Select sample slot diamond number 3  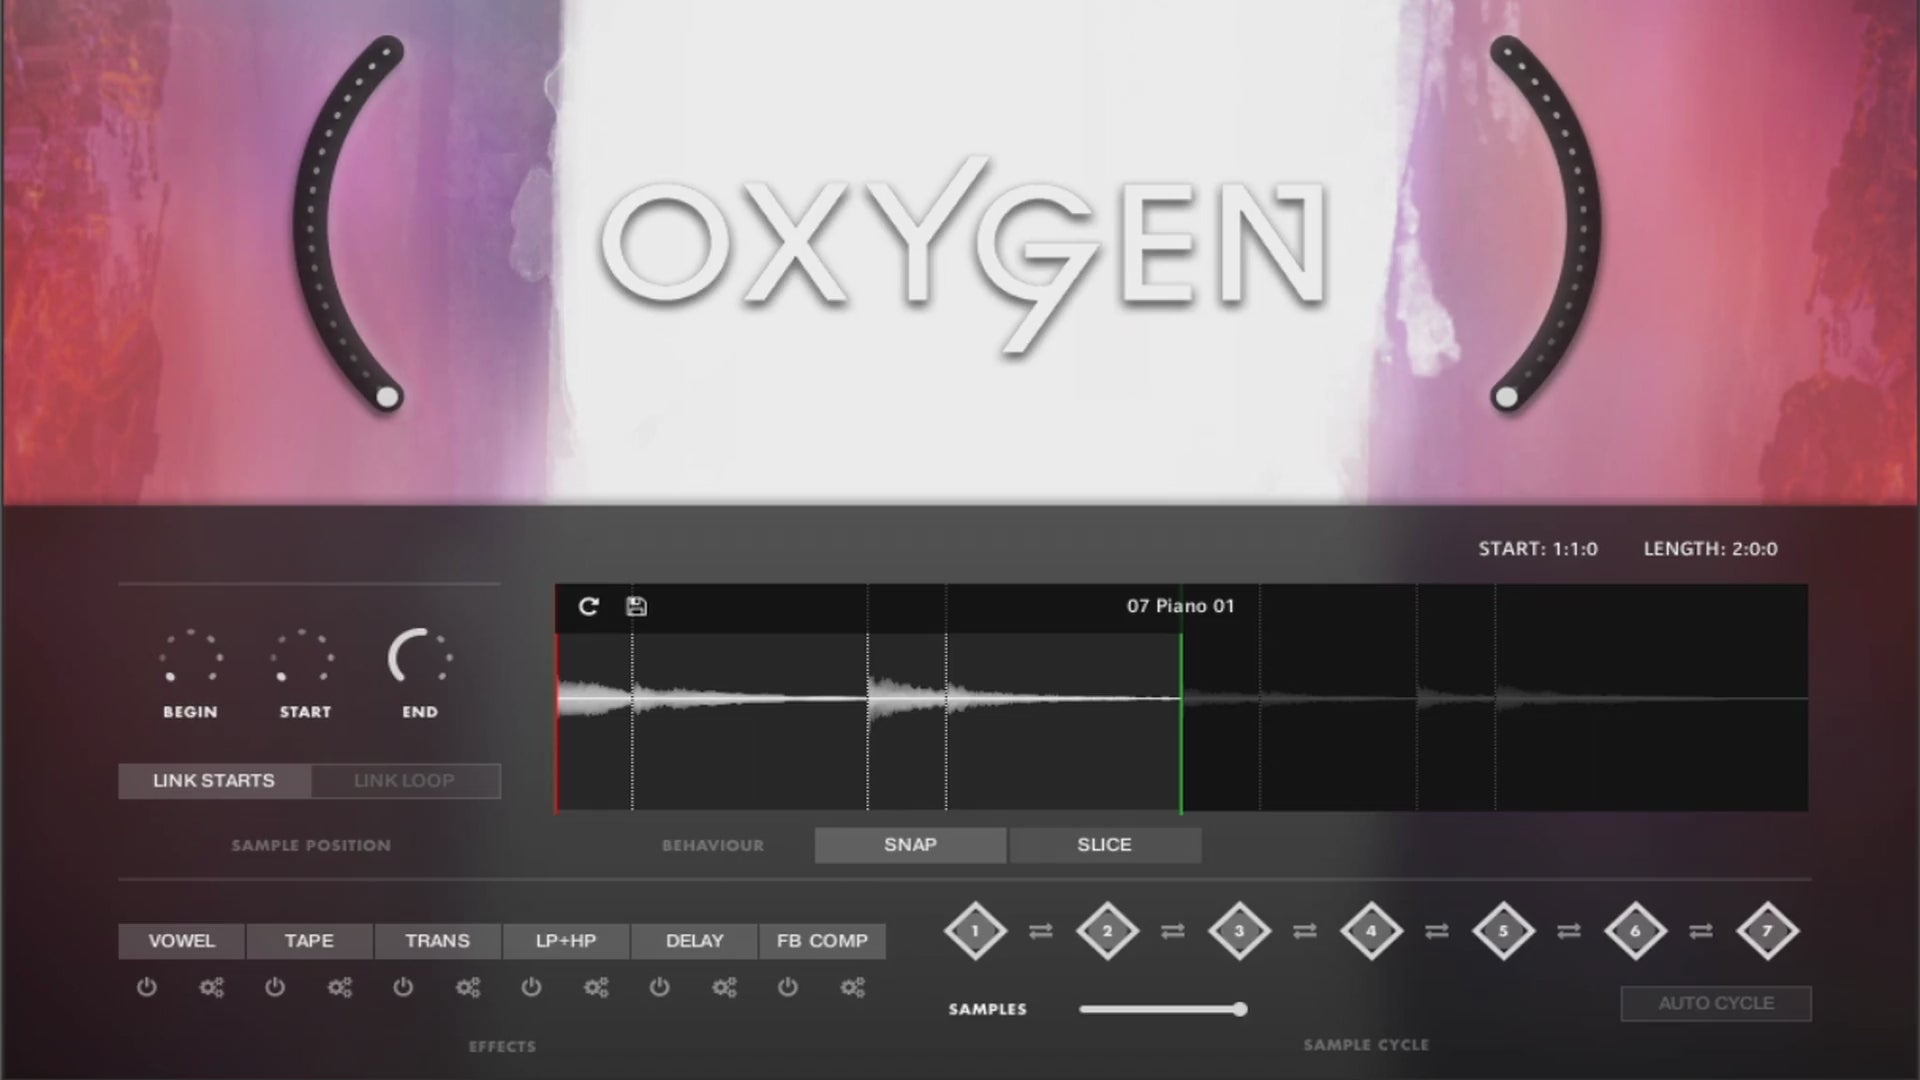(x=1239, y=931)
